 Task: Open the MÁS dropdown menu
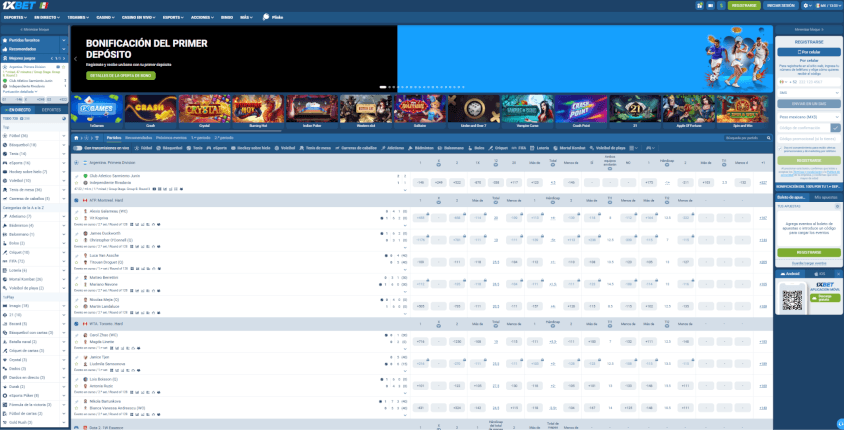245,17
